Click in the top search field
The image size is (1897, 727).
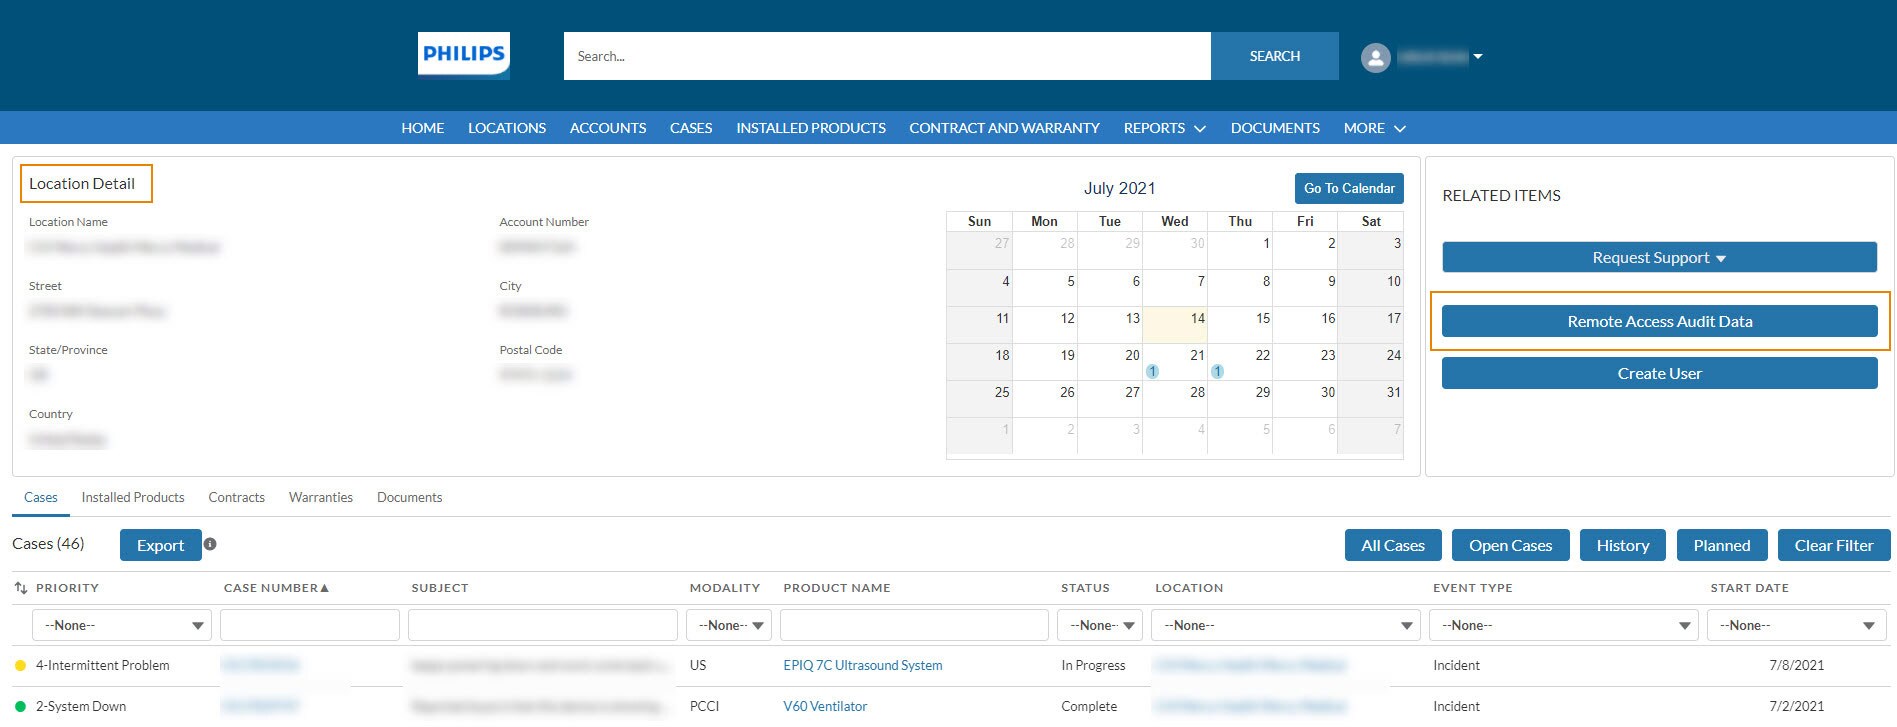click(x=886, y=56)
